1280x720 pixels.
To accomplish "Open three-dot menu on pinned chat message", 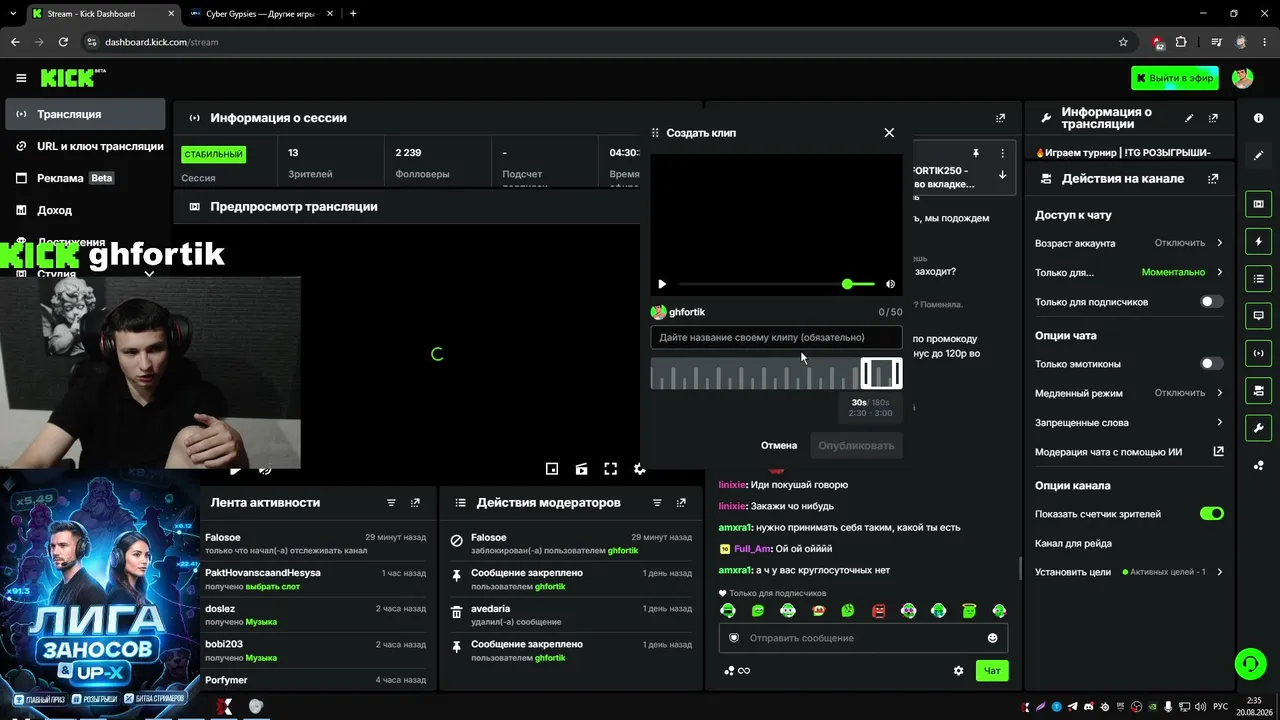I will [x=1002, y=153].
